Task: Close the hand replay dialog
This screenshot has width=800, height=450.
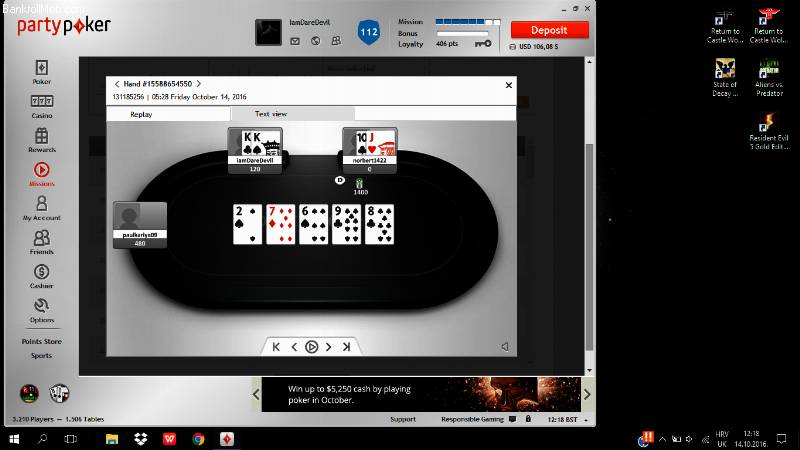Action: tap(509, 85)
